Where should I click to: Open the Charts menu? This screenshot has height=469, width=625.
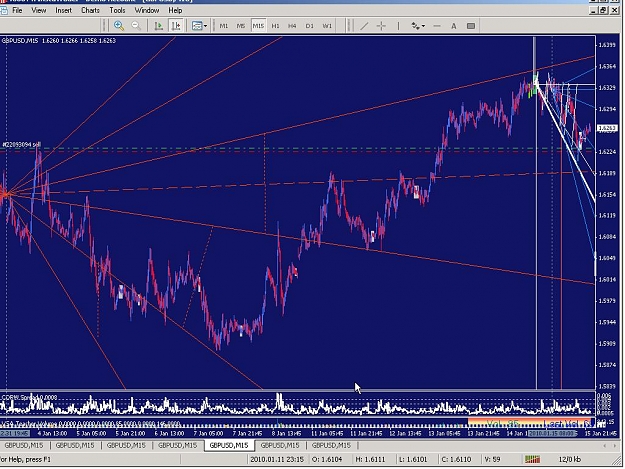(90, 10)
